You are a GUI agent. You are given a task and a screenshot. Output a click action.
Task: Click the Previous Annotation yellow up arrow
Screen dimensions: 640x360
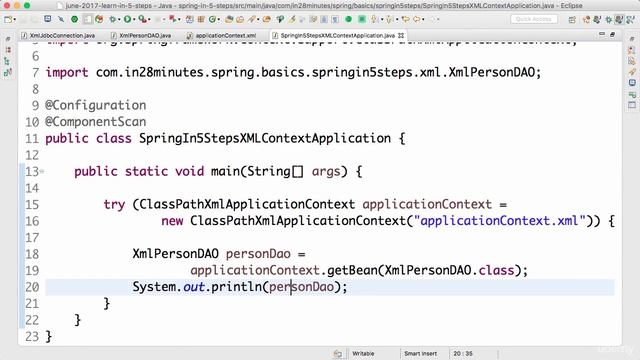click(x=389, y=19)
